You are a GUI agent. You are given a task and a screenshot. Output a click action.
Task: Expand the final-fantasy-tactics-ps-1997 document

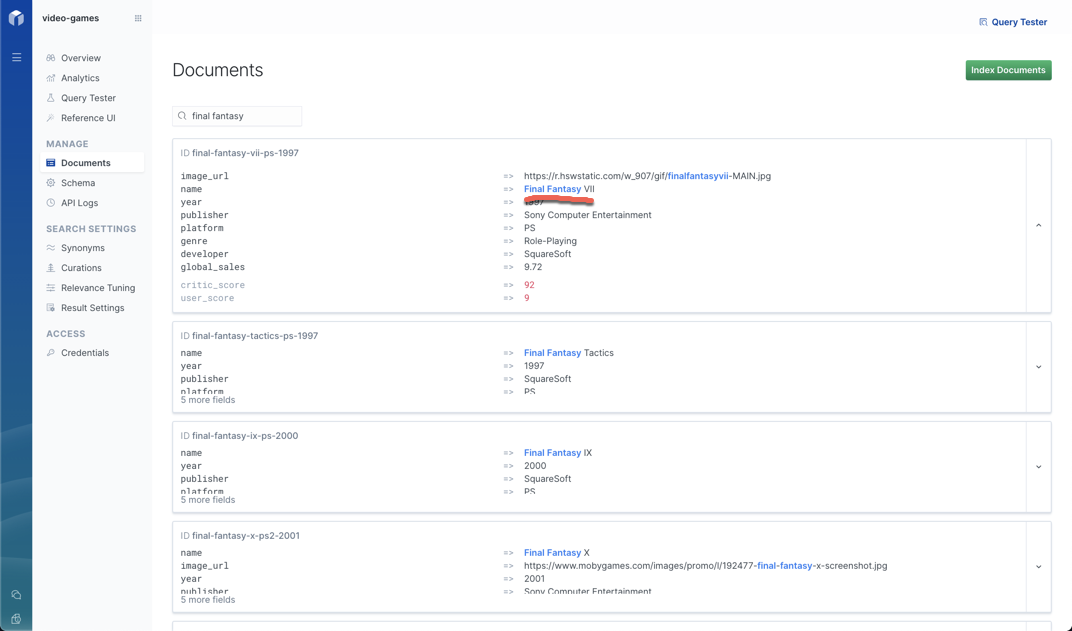1038,366
